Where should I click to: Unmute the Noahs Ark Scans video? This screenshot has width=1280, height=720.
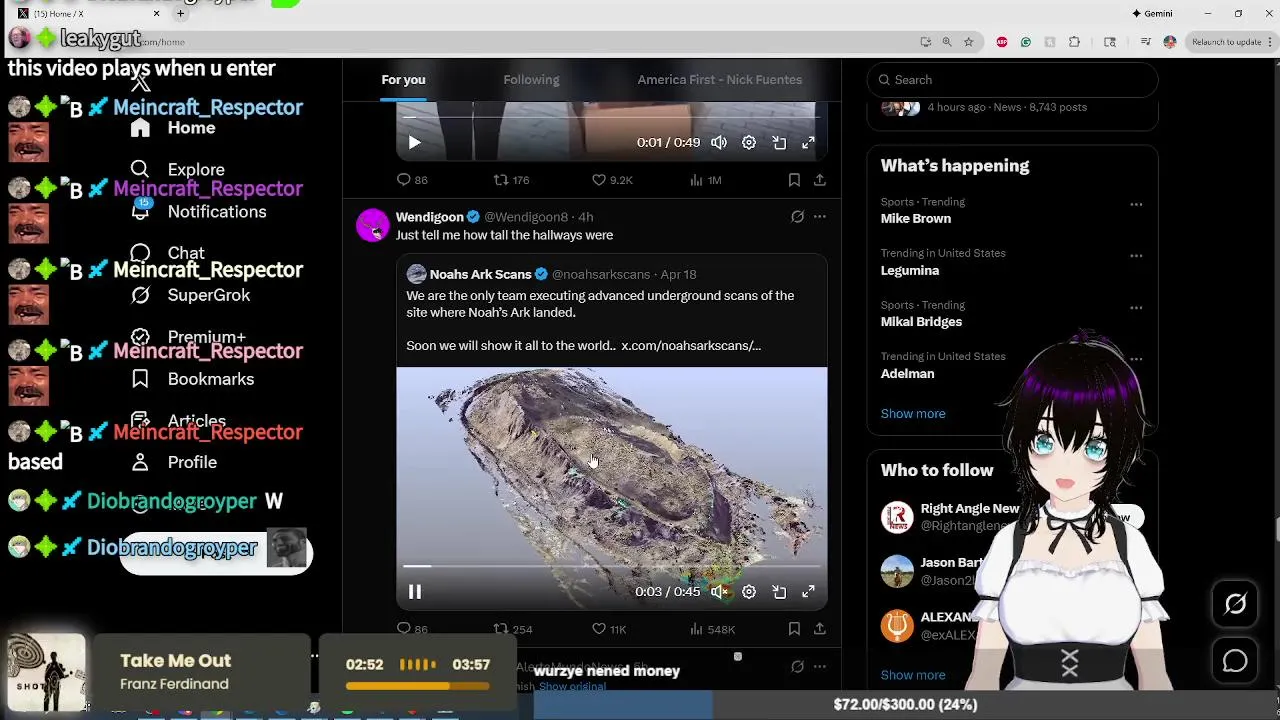[719, 592]
